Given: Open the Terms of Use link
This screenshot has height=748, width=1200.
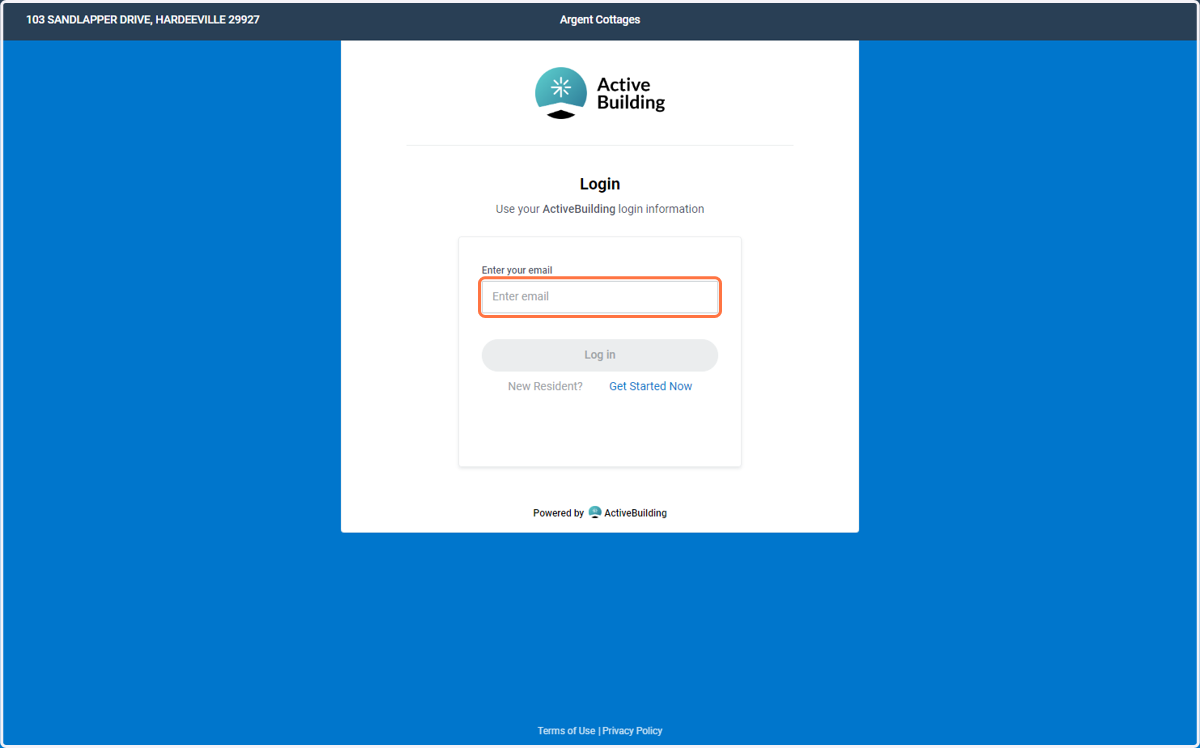Looking at the screenshot, I should click(x=566, y=731).
